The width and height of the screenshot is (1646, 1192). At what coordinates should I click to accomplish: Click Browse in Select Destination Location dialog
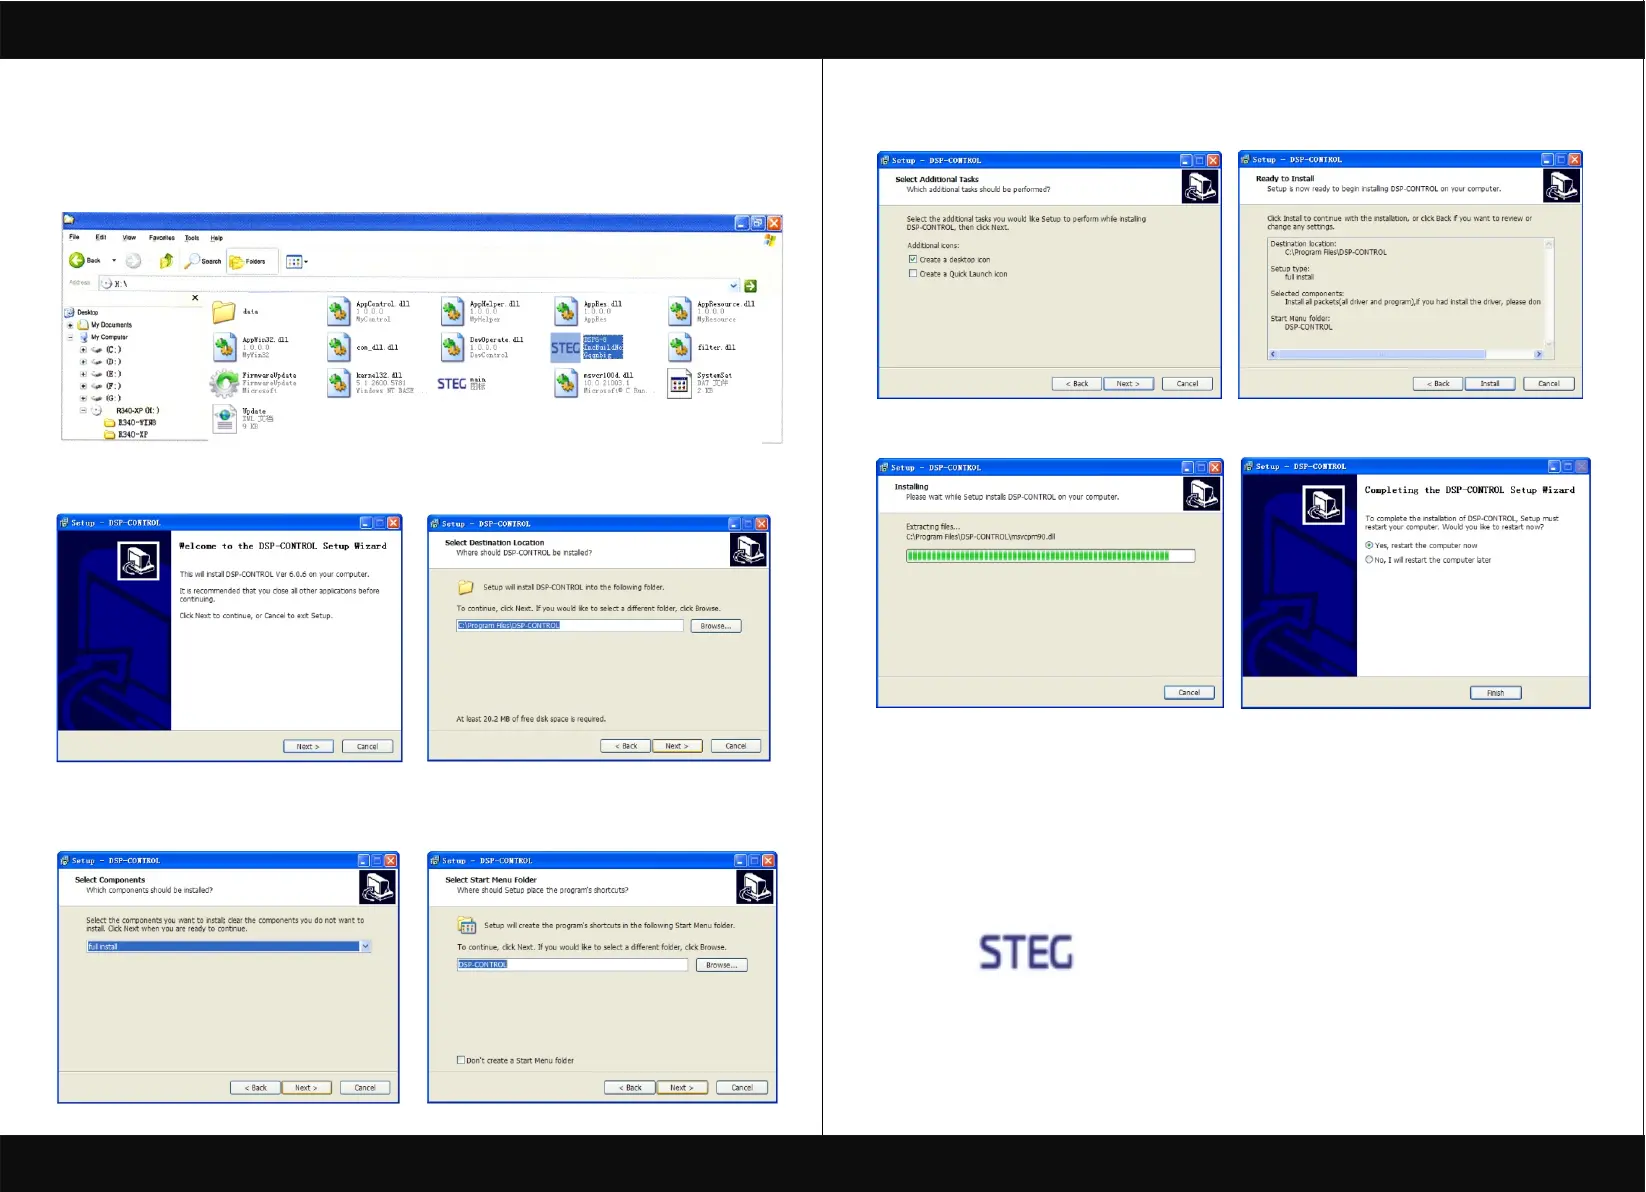[716, 626]
